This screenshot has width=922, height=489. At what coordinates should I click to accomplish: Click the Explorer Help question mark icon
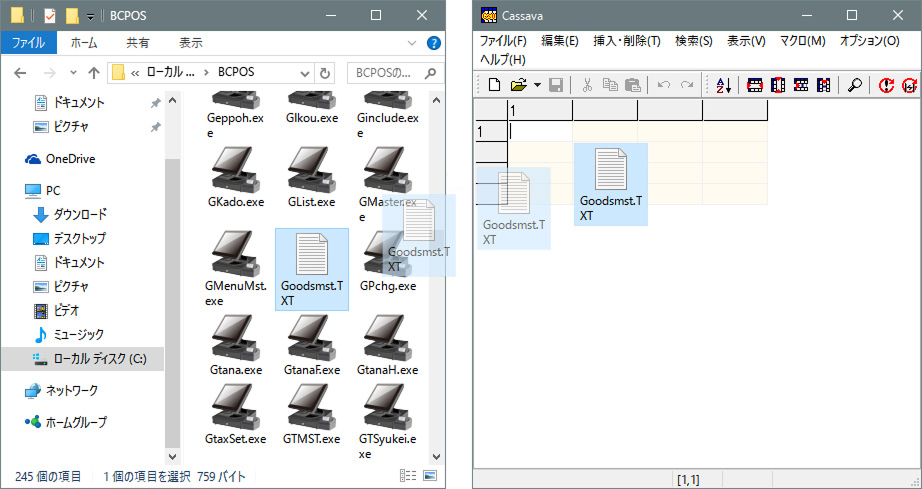coord(434,43)
